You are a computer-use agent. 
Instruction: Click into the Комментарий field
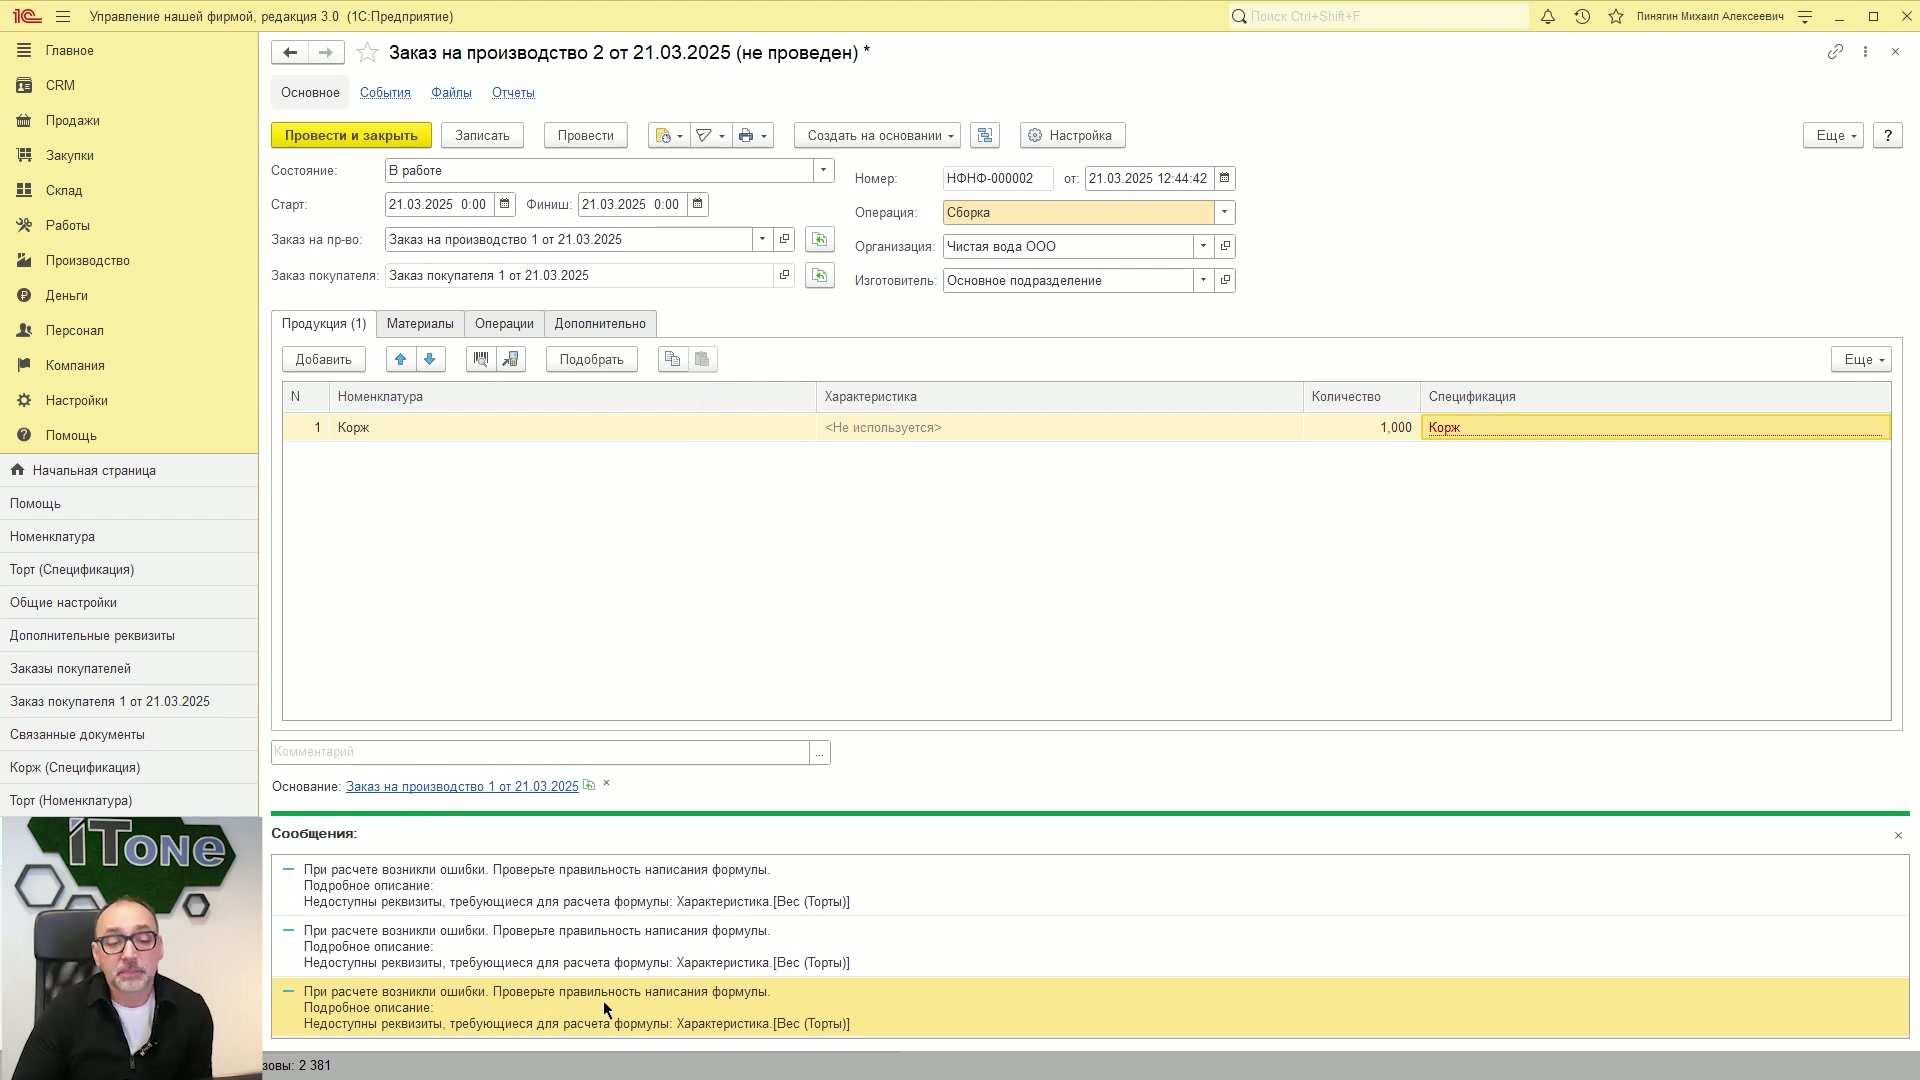(540, 752)
